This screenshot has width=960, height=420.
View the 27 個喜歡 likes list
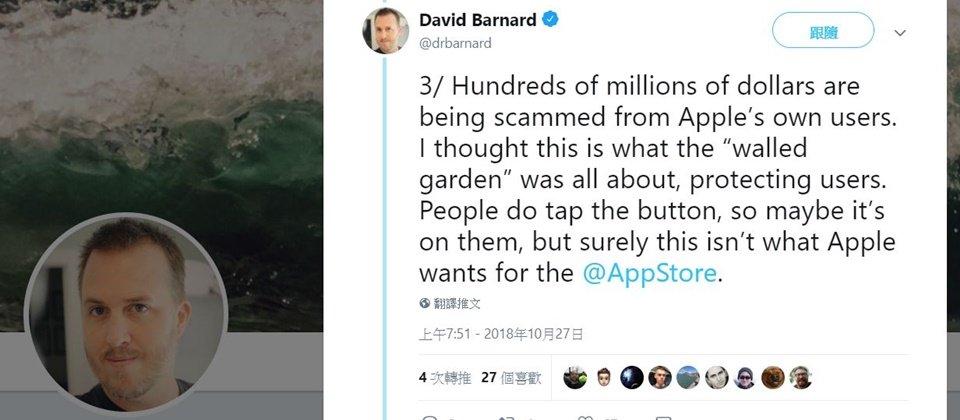click(511, 378)
